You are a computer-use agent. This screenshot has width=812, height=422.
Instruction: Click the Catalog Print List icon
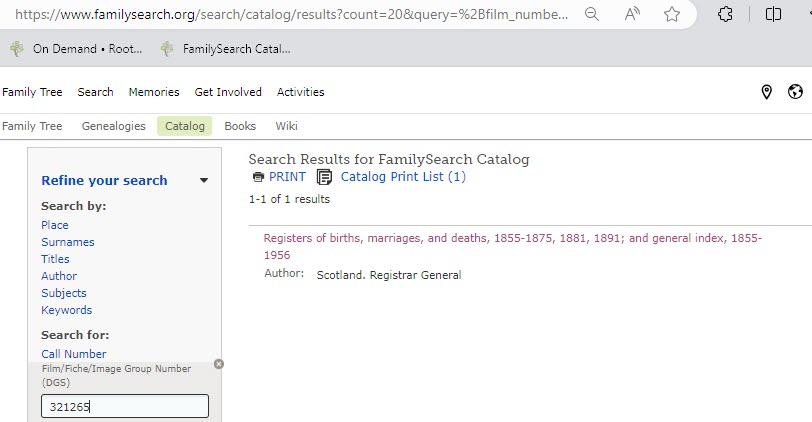(324, 177)
